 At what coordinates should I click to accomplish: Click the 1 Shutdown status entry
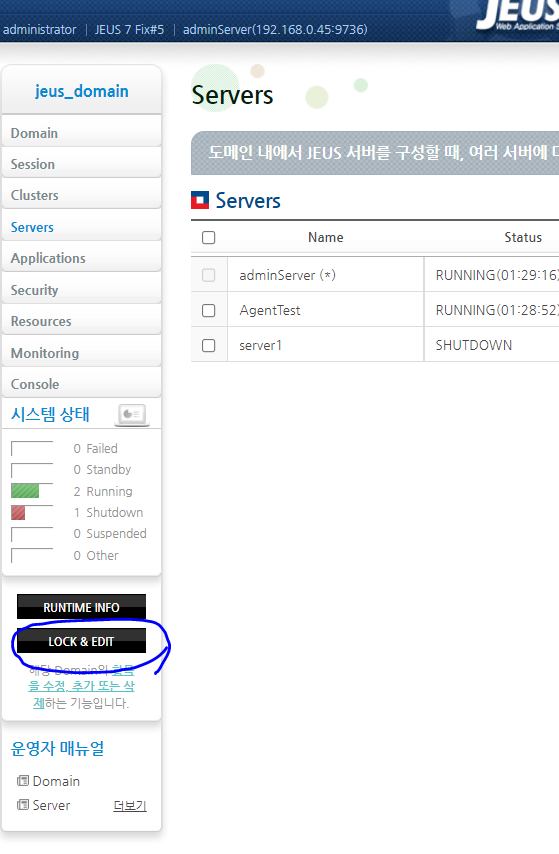pos(108,513)
